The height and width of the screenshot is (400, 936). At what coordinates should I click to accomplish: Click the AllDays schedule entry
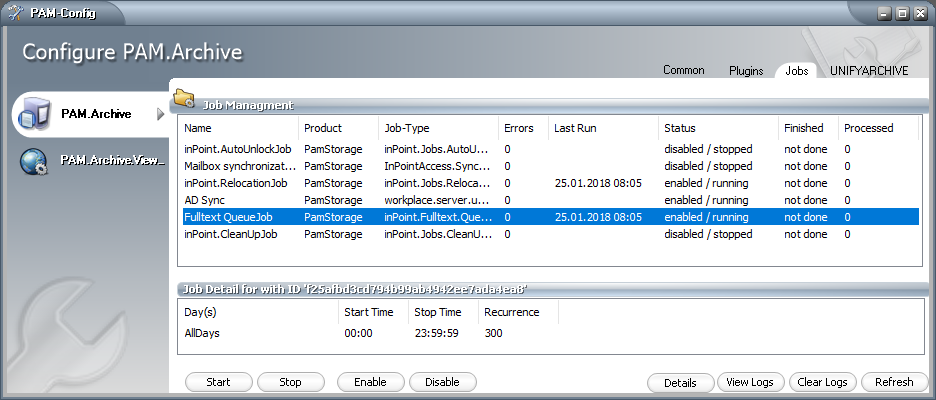click(x=202, y=333)
